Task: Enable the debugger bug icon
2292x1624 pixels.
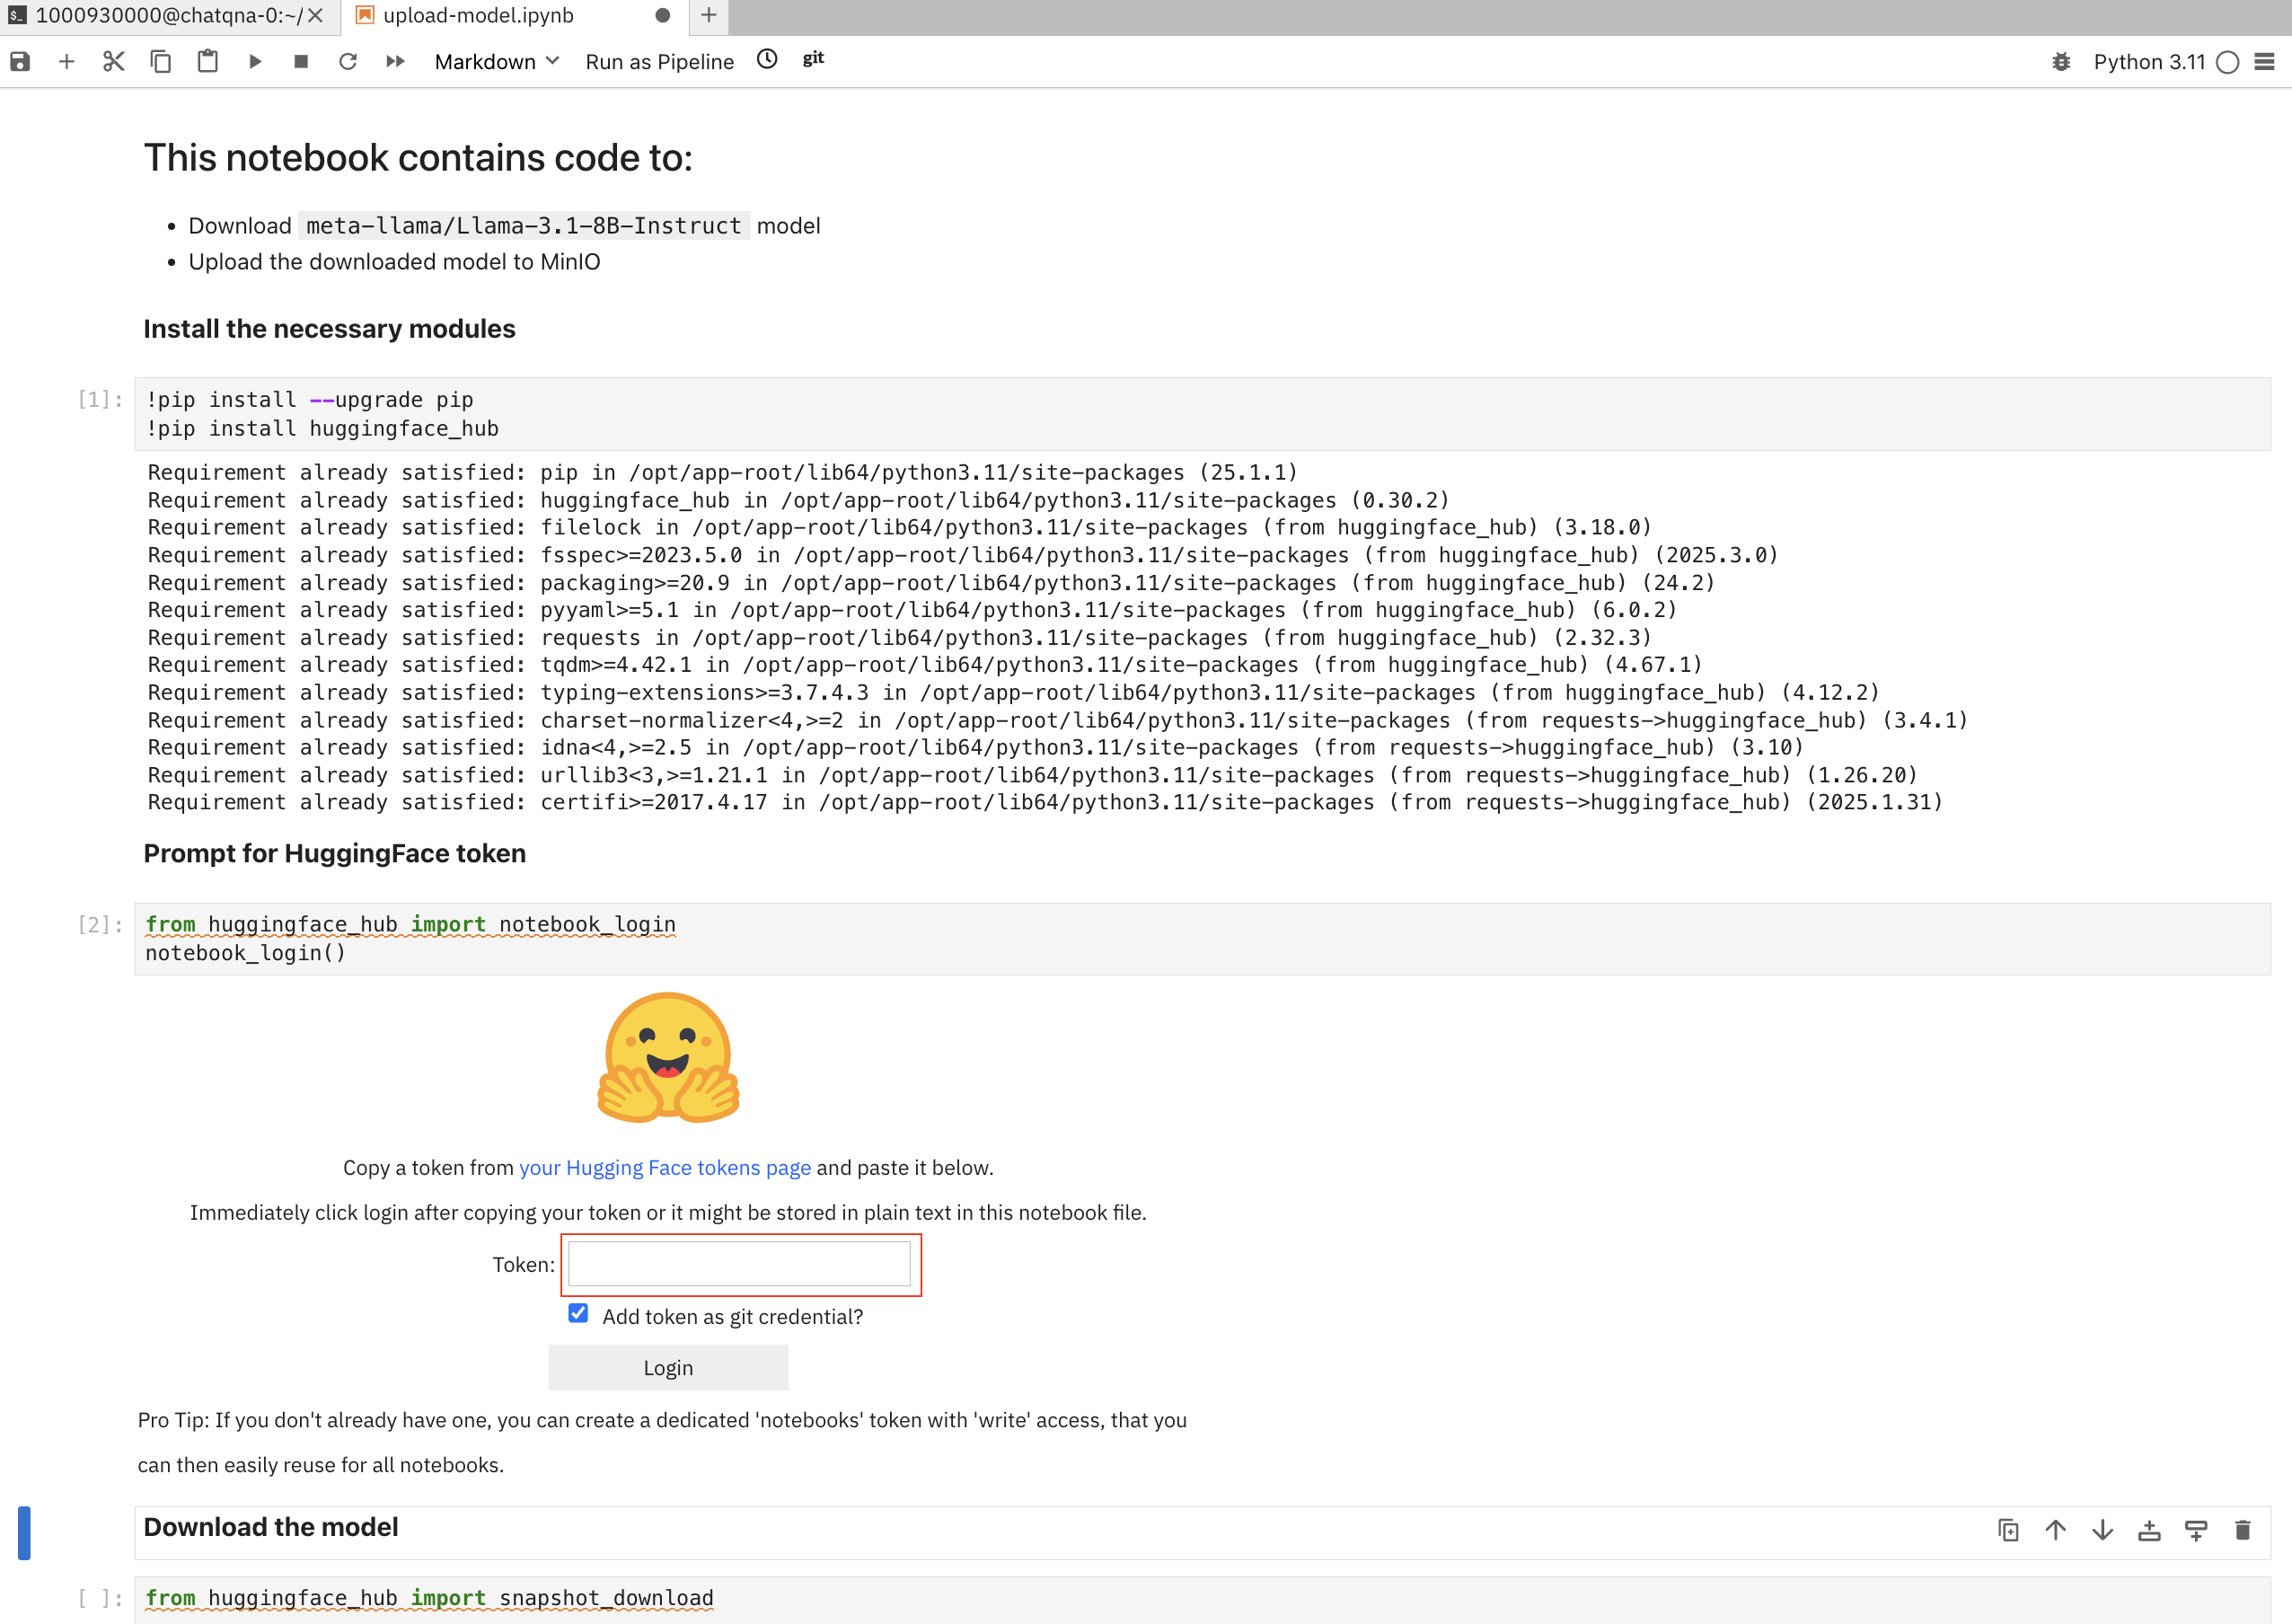Action: (x=2061, y=62)
